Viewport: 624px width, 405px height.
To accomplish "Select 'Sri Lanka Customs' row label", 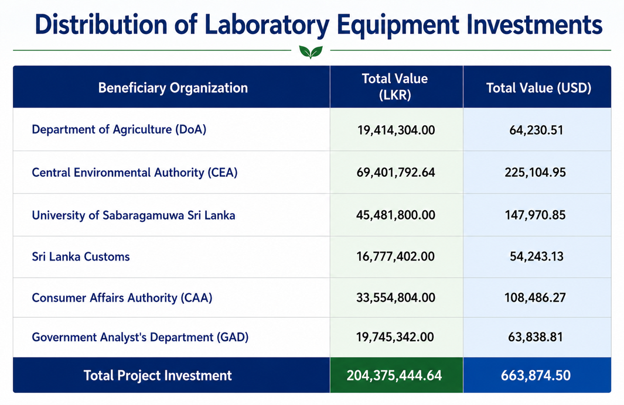I will (81, 257).
